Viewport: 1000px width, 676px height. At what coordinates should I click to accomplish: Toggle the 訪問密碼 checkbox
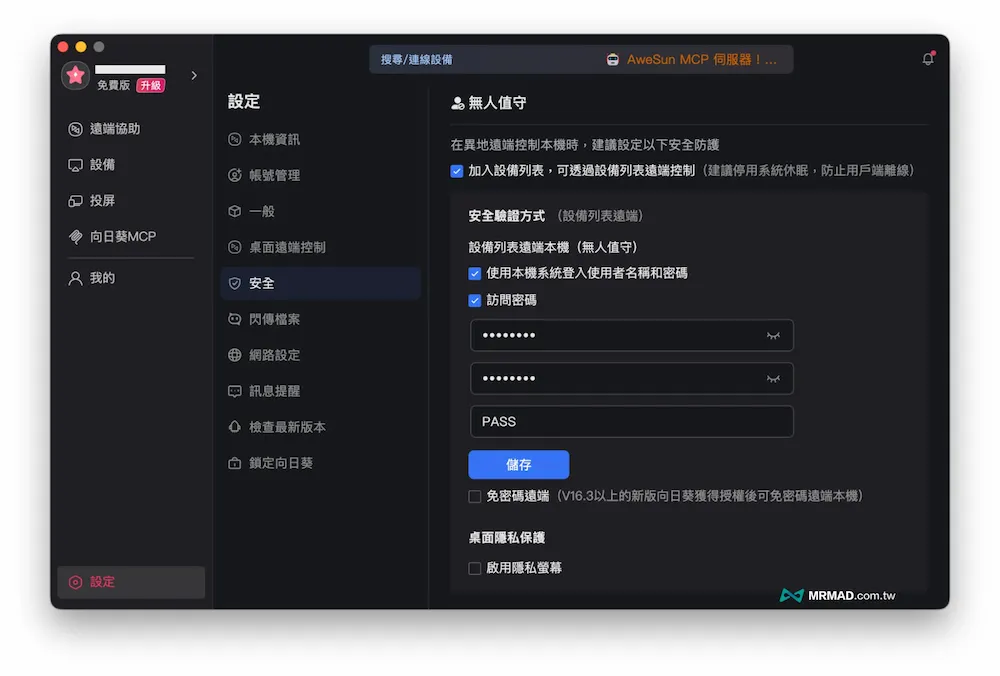click(474, 300)
